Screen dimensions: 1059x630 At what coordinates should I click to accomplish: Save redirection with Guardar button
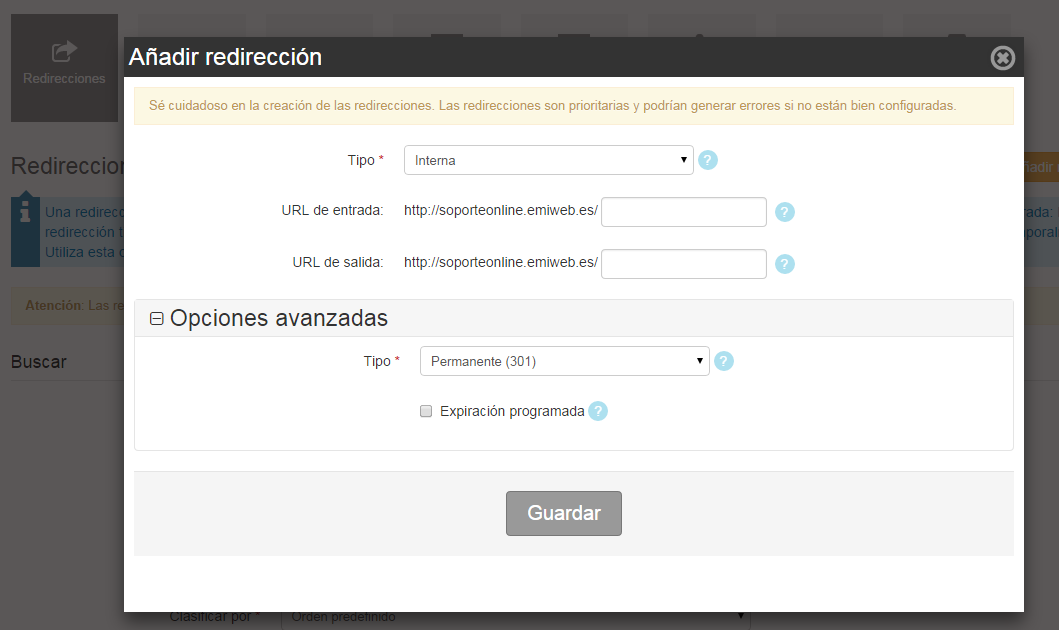(x=564, y=513)
